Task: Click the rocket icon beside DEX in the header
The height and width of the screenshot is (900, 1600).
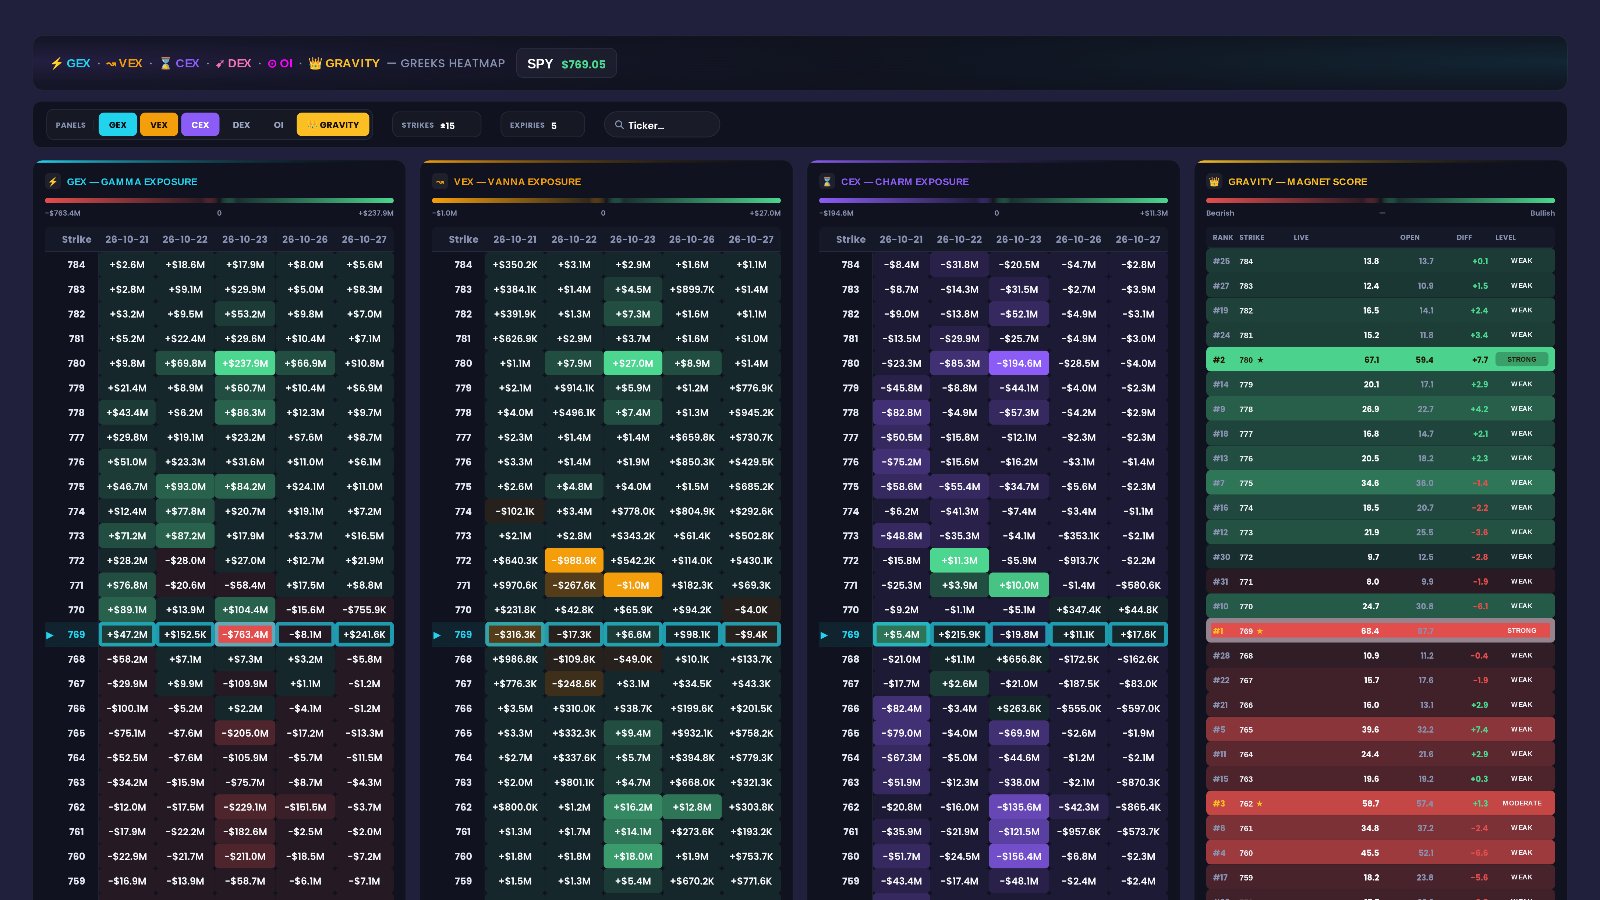Action: click(220, 63)
